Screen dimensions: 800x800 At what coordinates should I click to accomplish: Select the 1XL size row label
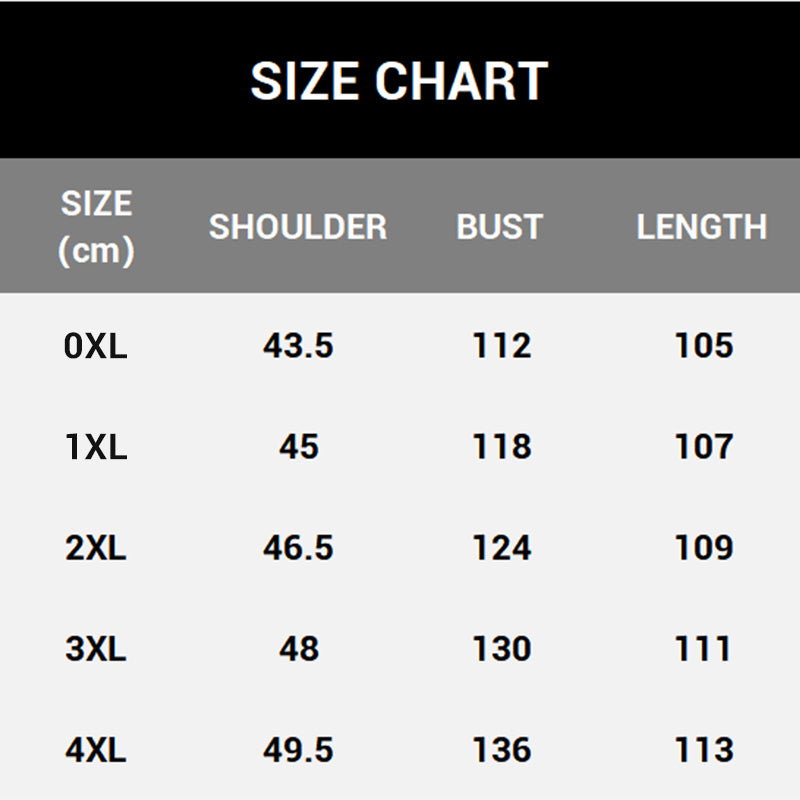click(96, 447)
